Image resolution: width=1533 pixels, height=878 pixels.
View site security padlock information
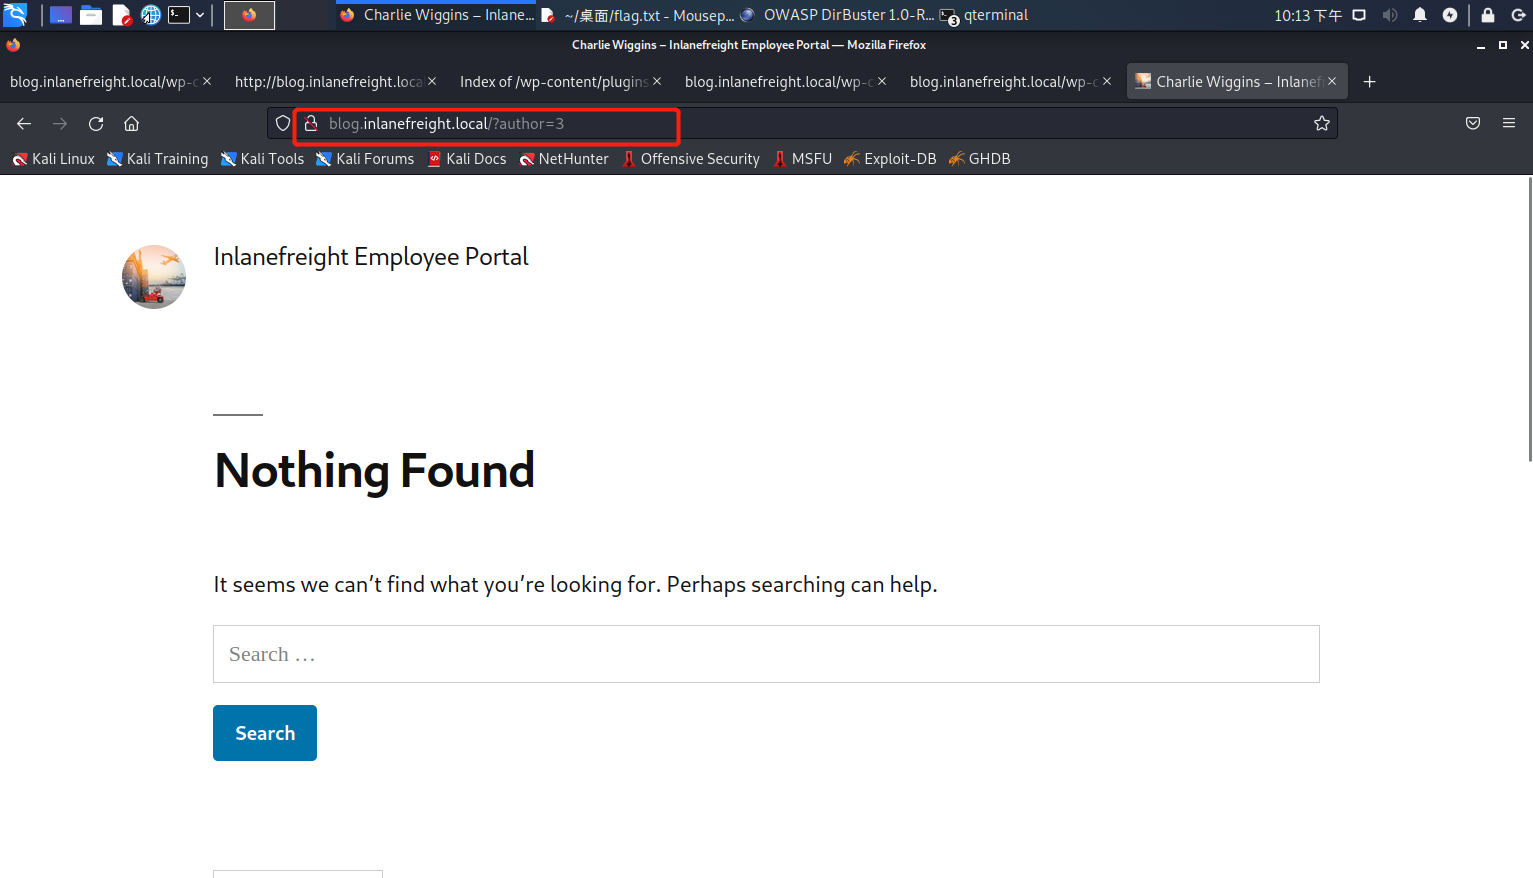311,123
